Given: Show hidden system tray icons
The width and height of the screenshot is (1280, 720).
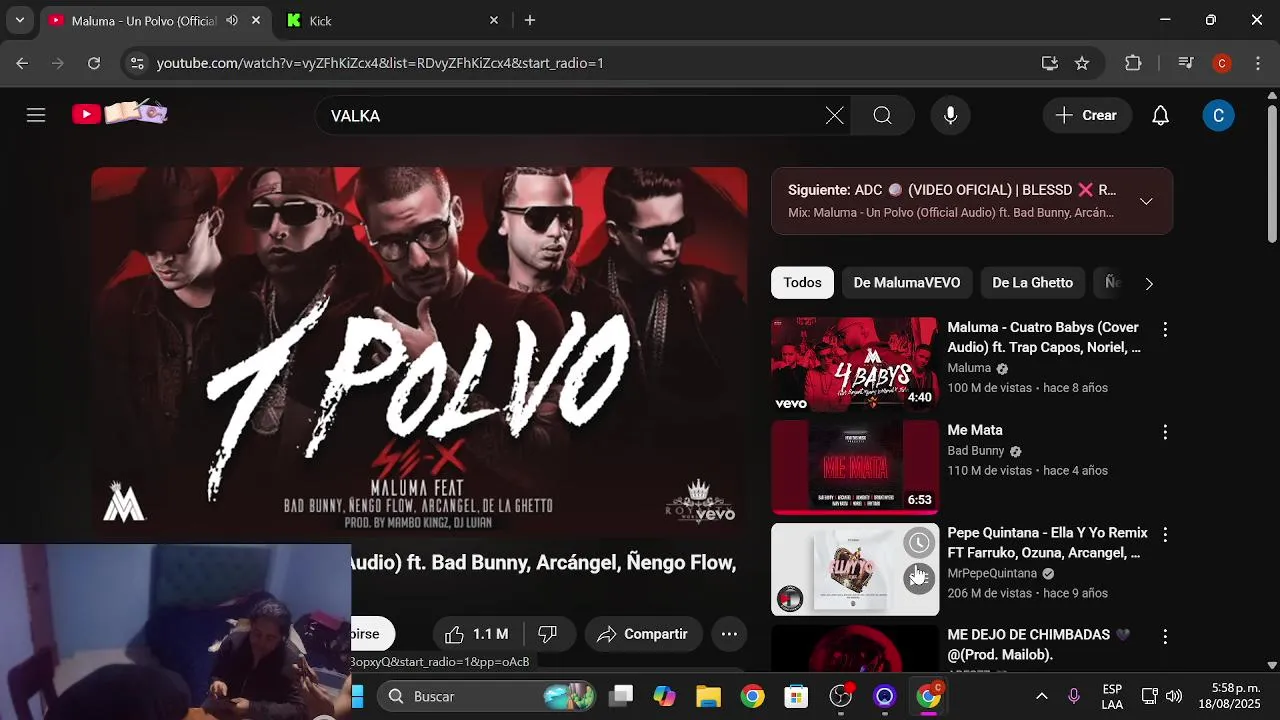Looking at the screenshot, I should click(1041, 696).
